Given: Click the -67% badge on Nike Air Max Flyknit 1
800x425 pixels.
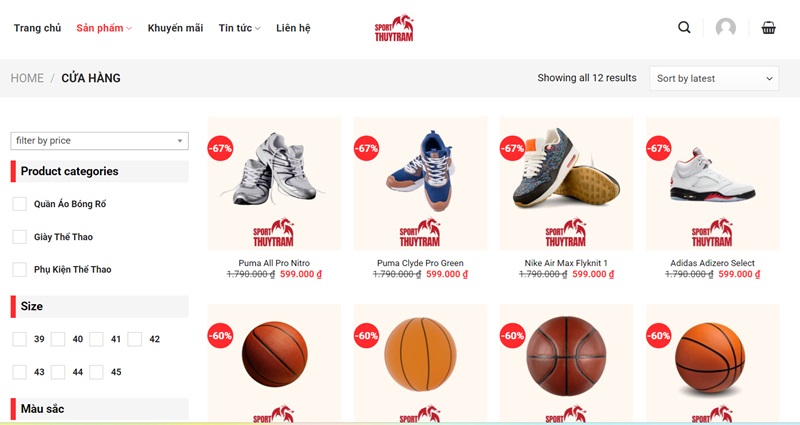Looking at the screenshot, I should pos(513,148).
